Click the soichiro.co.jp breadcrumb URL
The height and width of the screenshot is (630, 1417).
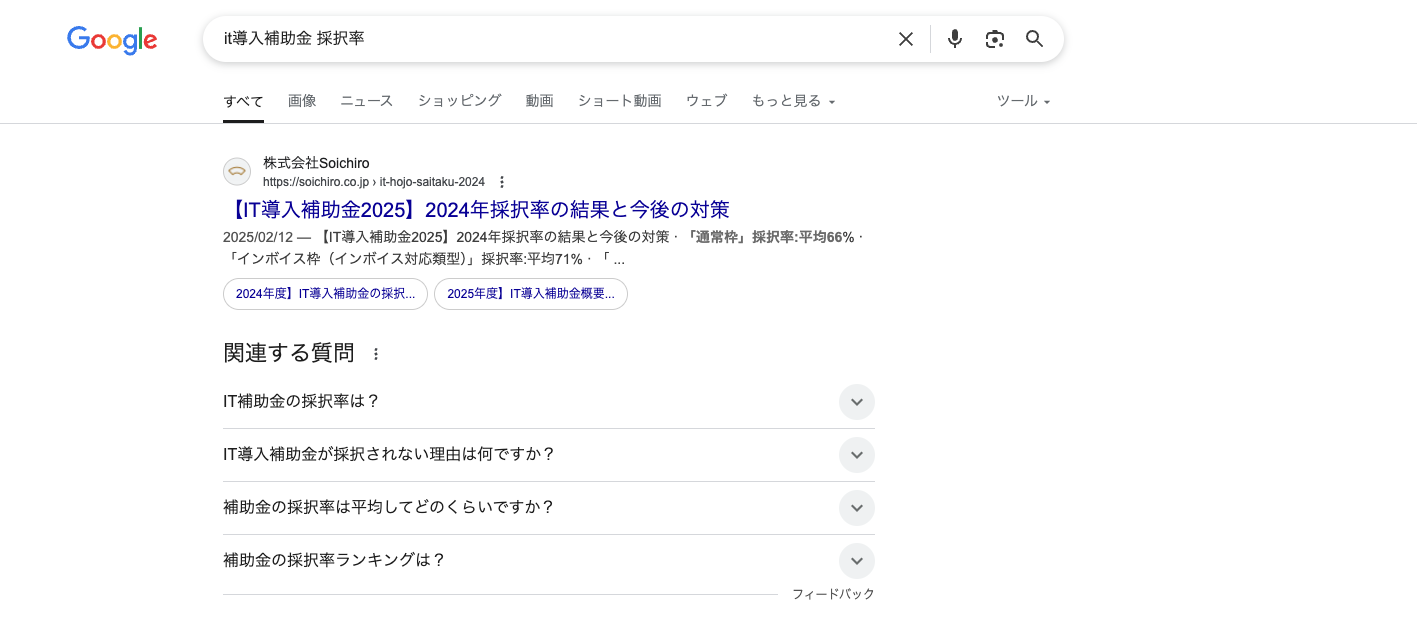click(x=374, y=182)
